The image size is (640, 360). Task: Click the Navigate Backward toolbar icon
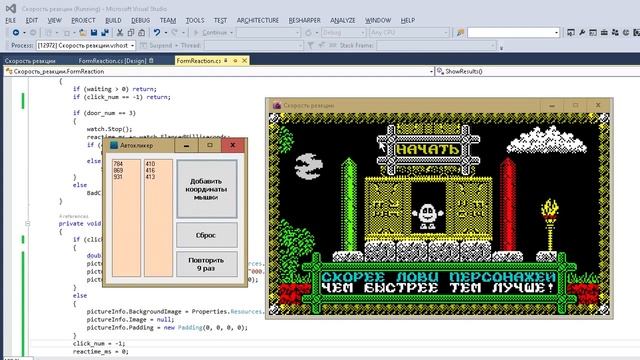coord(16,33)
